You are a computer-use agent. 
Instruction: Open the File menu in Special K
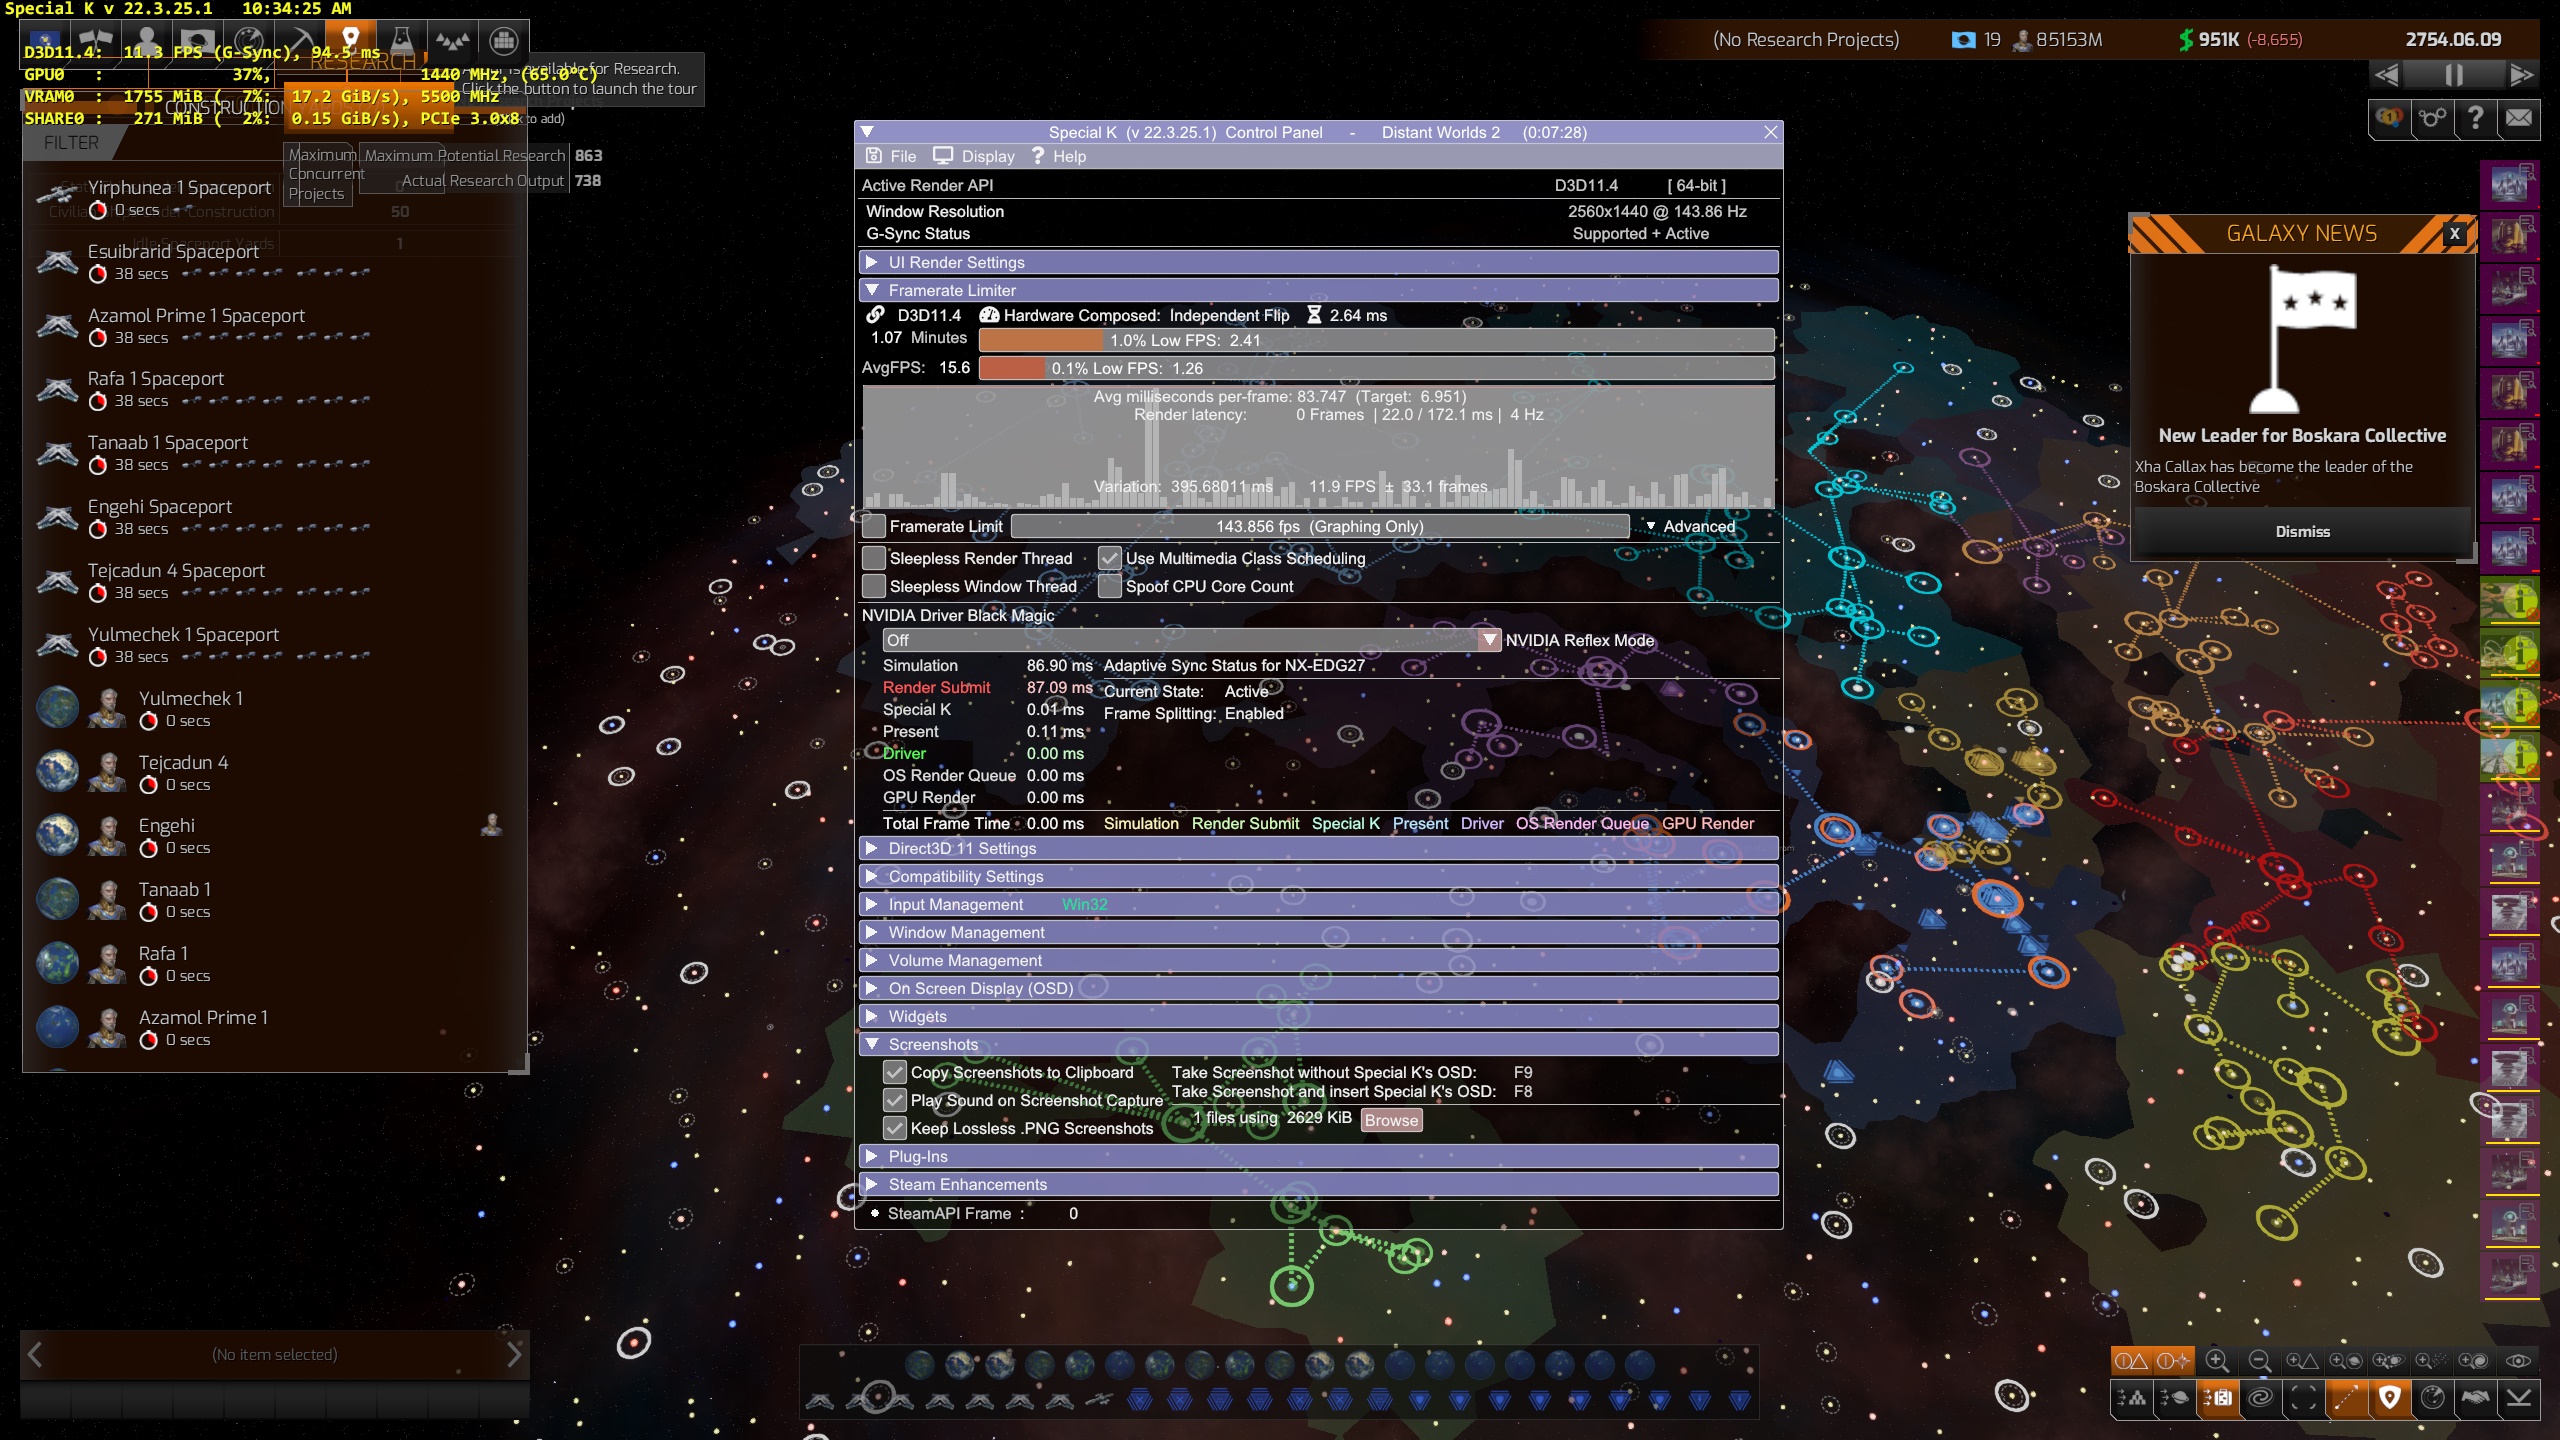(x=891, y=156)
